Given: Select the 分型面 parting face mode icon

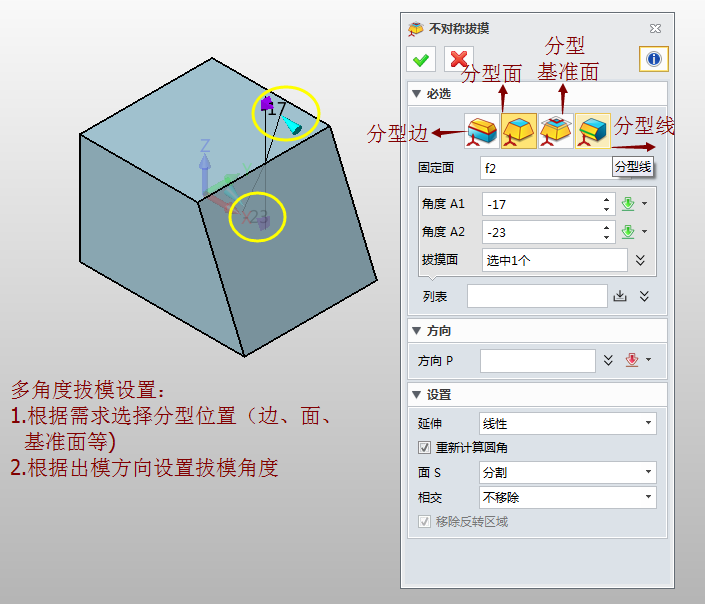Looking at the screenshot, I should [519, 131].
